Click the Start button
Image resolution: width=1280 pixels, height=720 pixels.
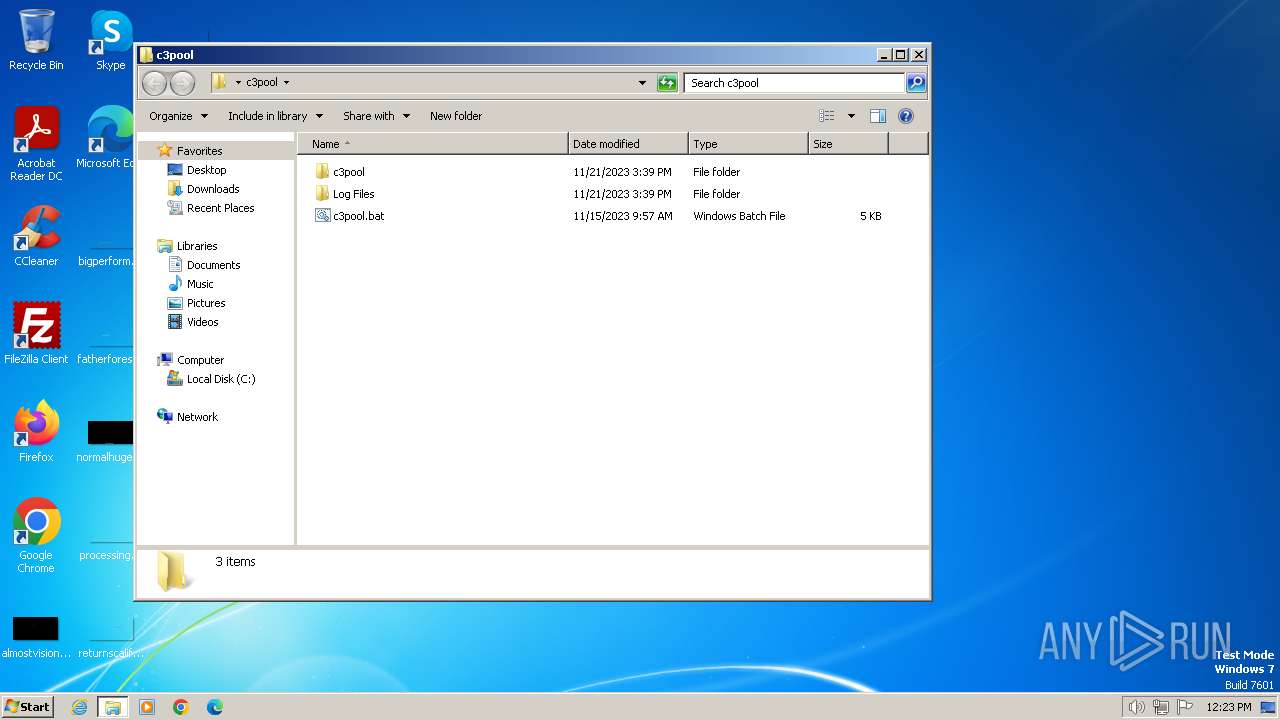pos(27,707)
